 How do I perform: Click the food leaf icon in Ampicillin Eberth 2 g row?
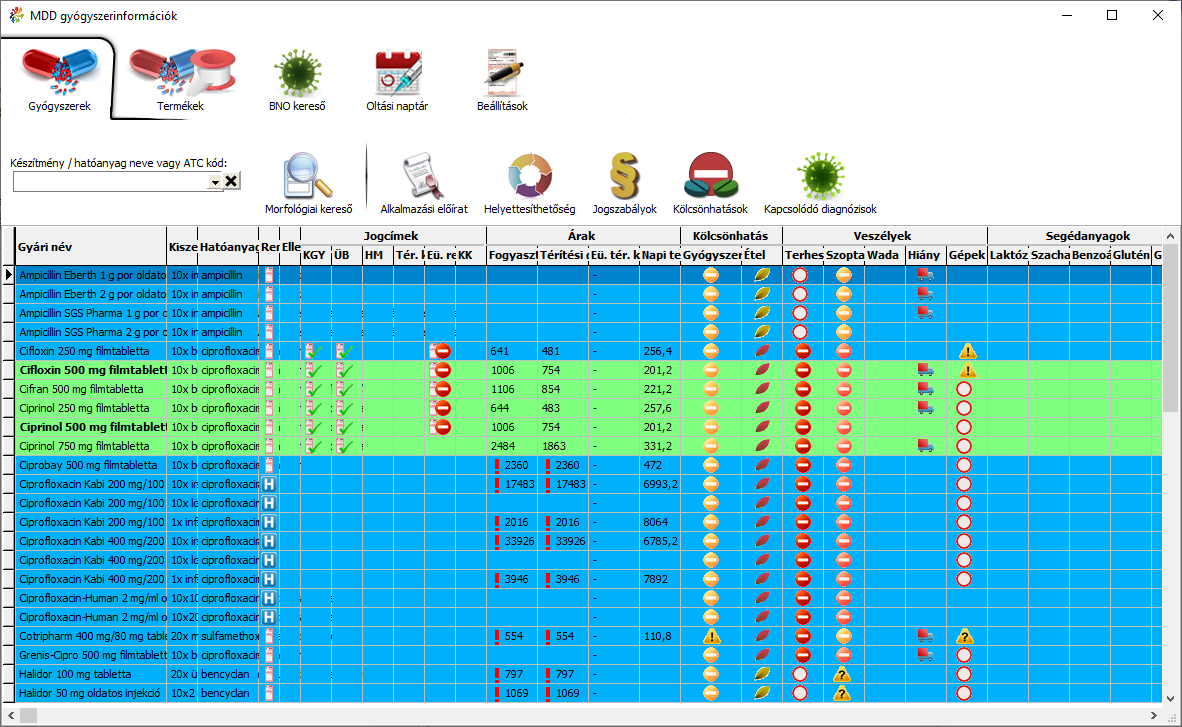(x=762, y=294)
